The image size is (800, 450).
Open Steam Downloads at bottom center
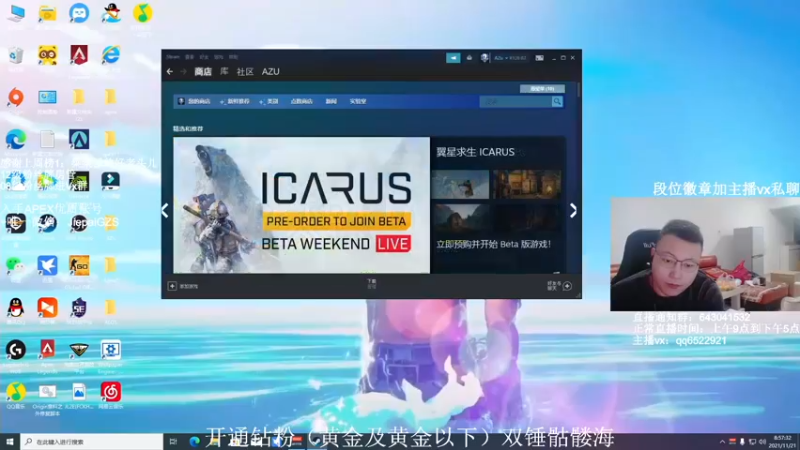point(371,284)
